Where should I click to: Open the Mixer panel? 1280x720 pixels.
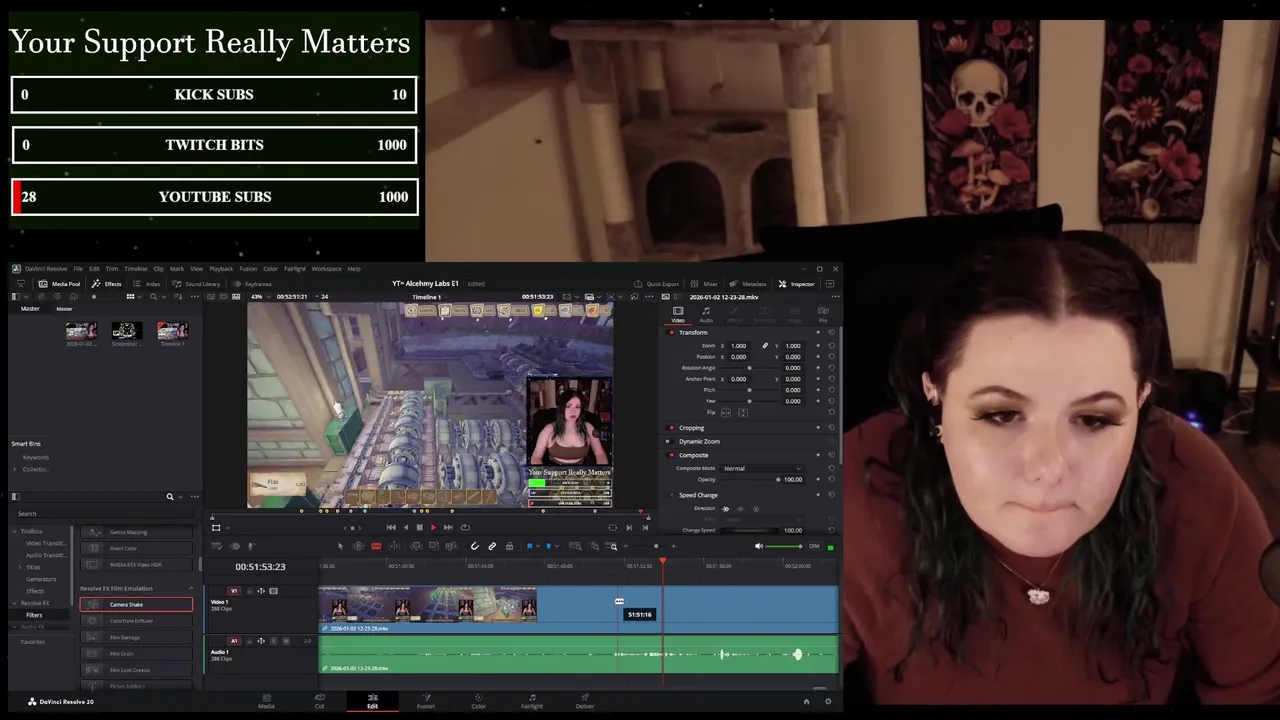[705, 284]
